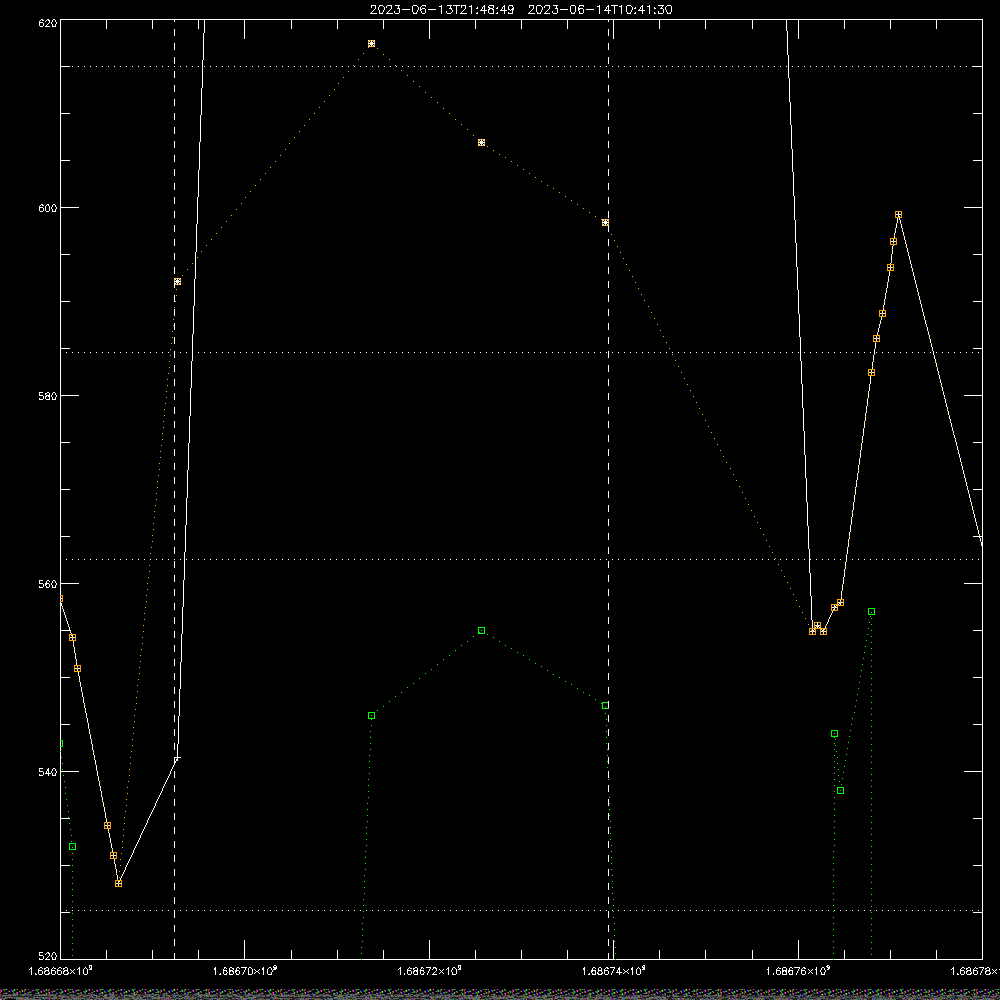Click the 1.68670×10⁹ x-axis label
Screen dimensions: 1000x1000
[x=245, y=971]
